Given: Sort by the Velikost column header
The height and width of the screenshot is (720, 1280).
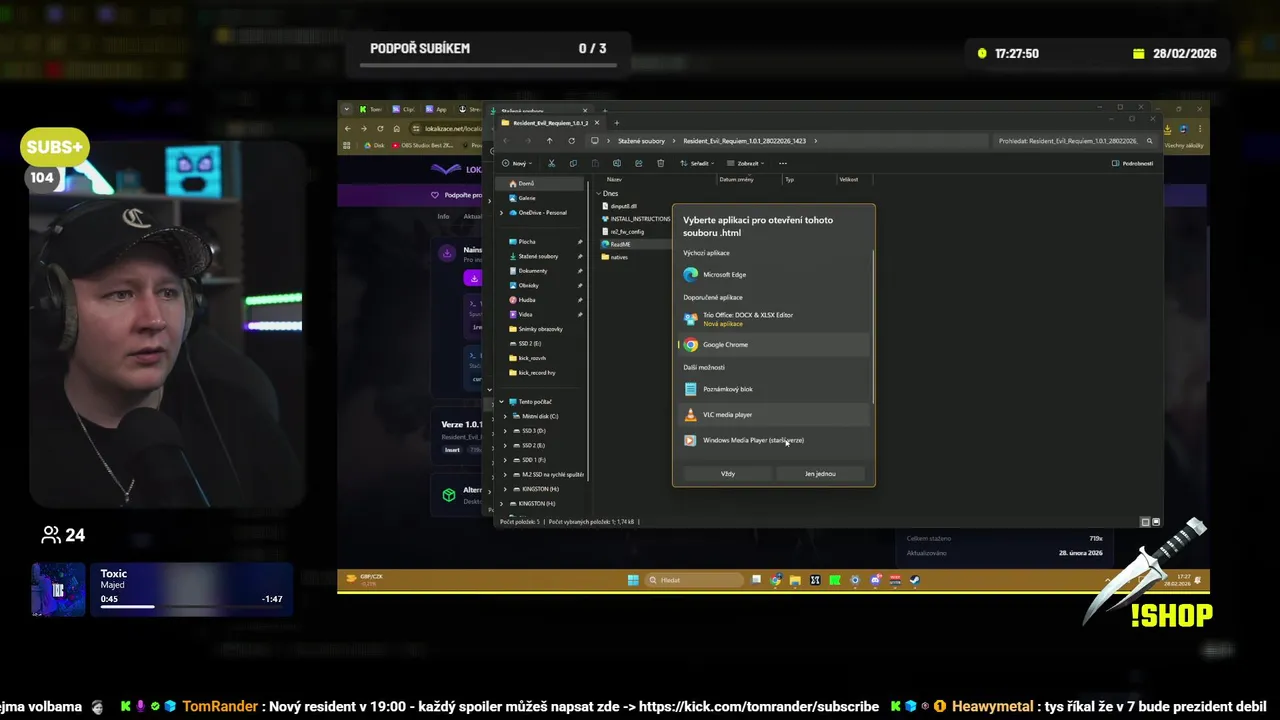Looking at the screenshot, I should click(x=848, y=180).
